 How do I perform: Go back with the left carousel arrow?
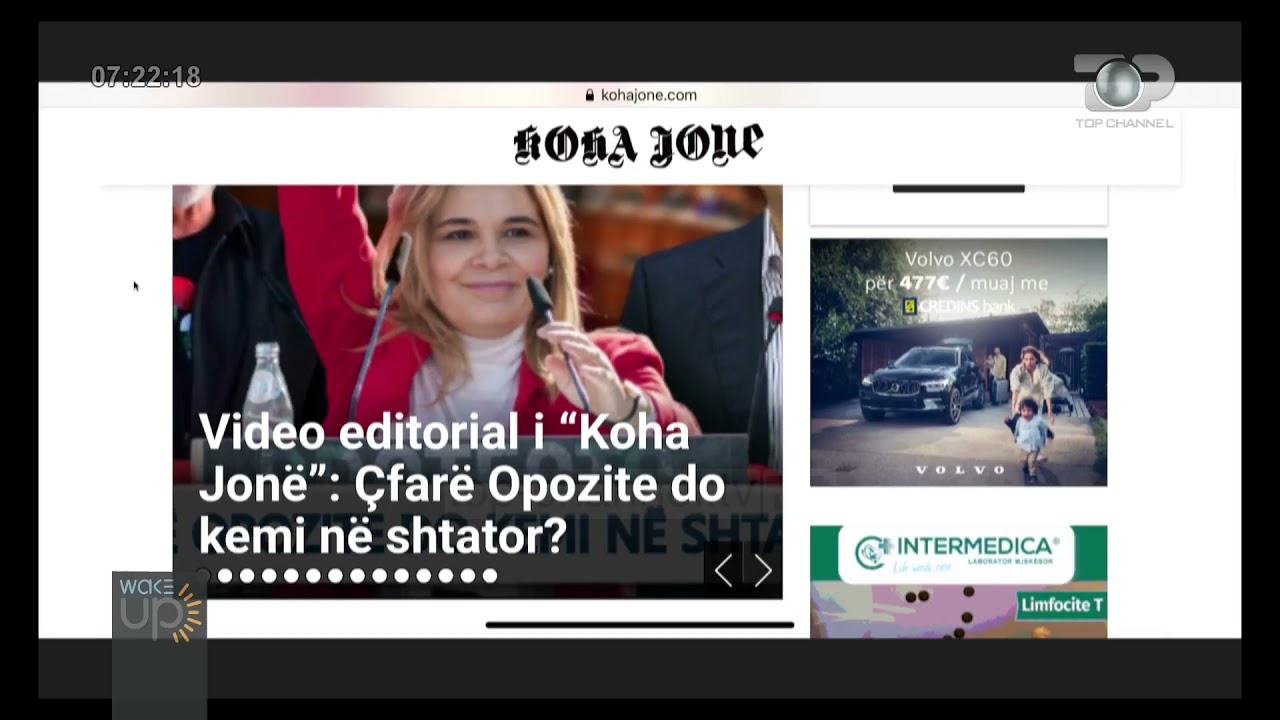(x=724, y=571)
